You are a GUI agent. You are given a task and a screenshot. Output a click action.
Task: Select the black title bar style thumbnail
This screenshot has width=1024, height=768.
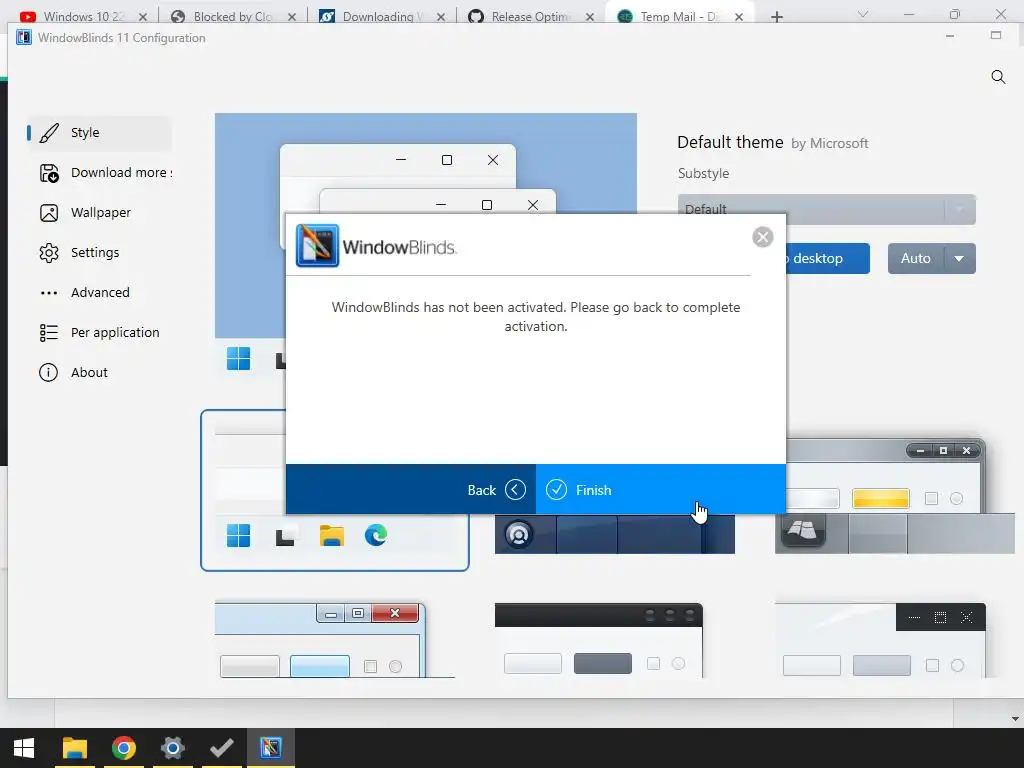tap(599, 641)
